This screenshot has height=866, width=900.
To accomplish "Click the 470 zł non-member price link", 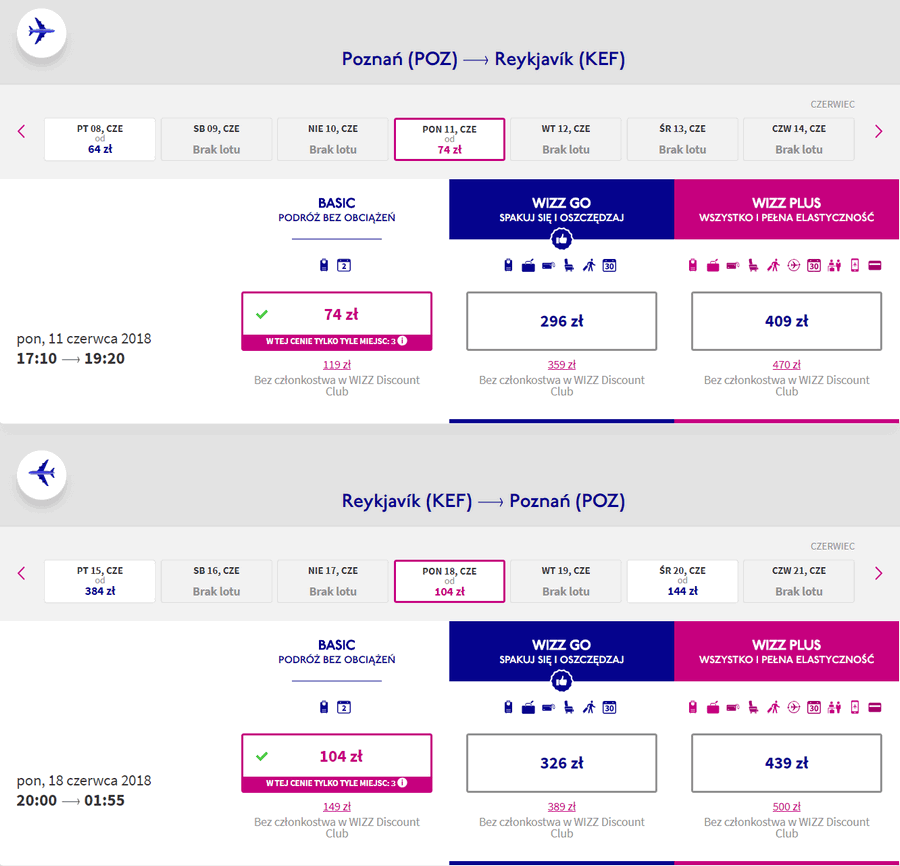I will click(x=786, y=364).
